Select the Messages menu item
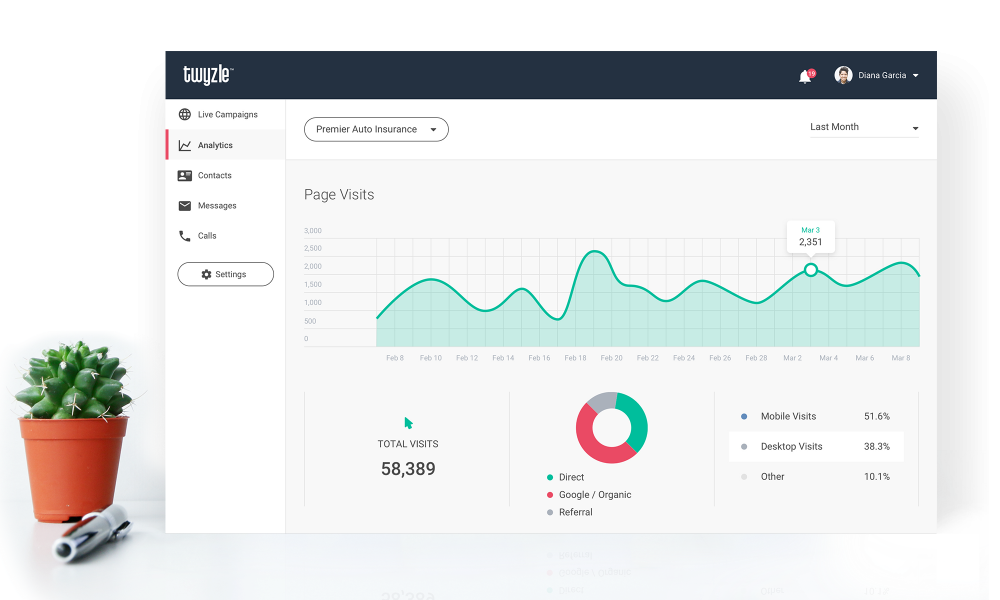This screenshot has height=600, width=1000. [x=217, y=206]
